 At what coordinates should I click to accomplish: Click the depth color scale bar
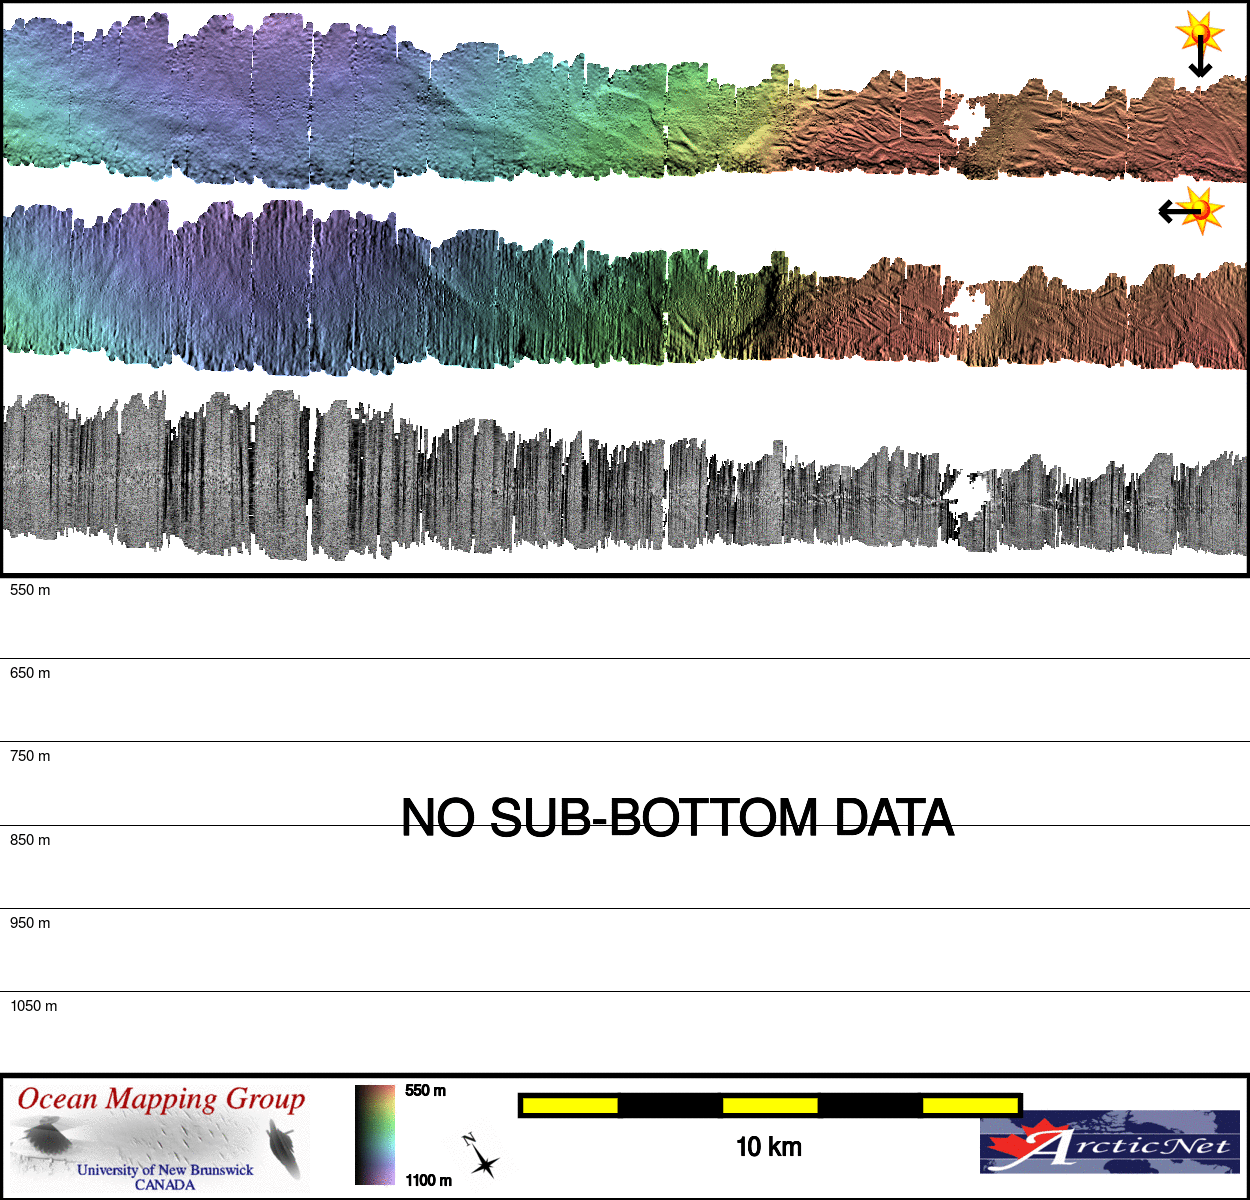(x=375, y=1135)
